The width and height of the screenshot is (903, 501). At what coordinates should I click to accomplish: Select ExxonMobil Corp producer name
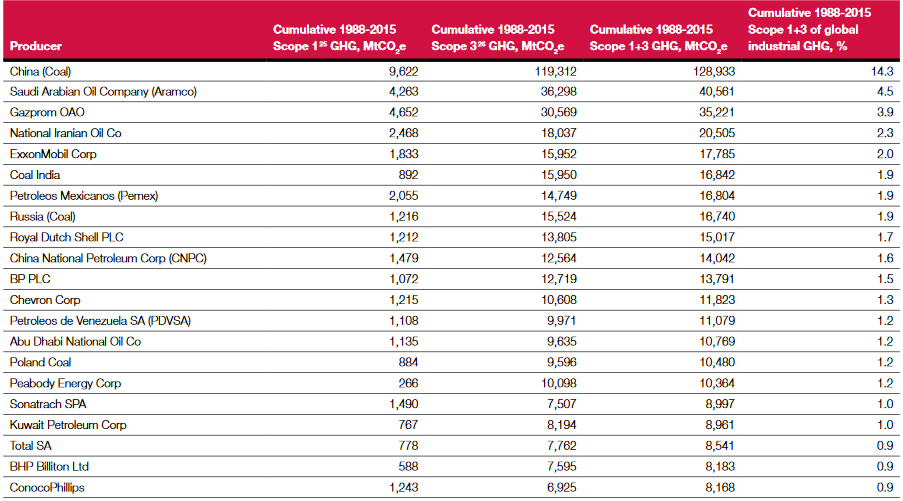[x=53, y=154]
